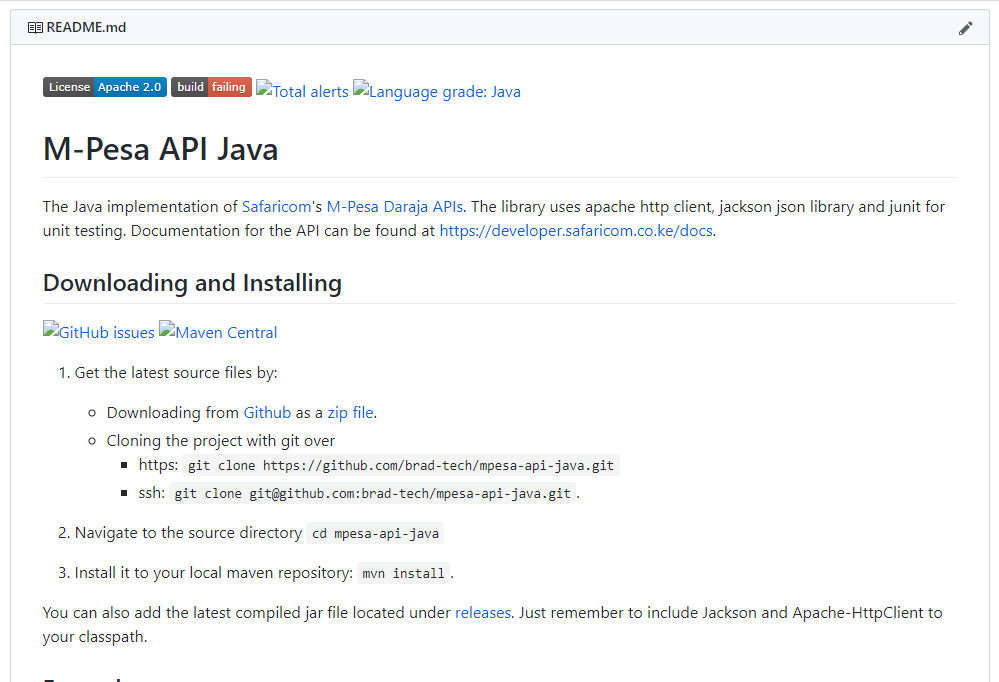The height and width of the screenshot is (682, 999).
Task: Click the README.md book icon
Action: pos(35,27)
